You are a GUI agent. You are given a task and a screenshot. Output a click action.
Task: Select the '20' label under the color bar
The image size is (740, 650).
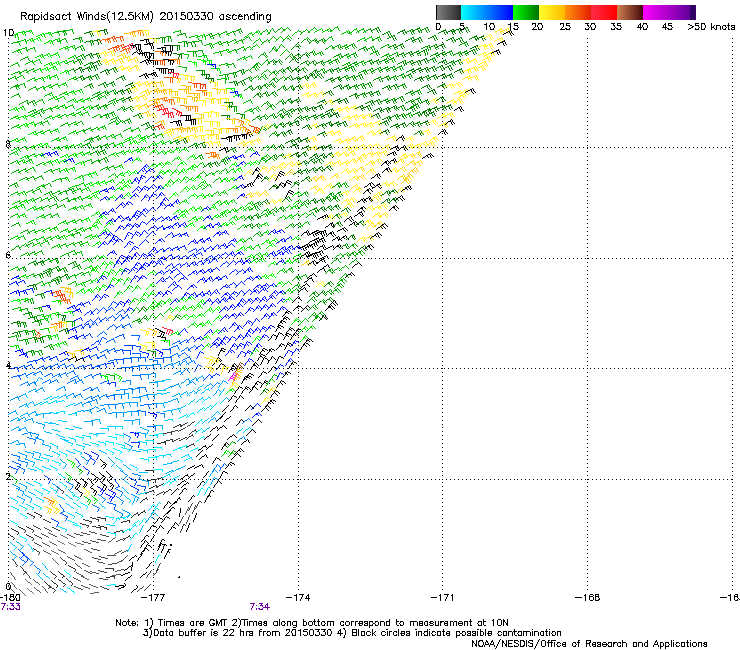tap(537, 27)
